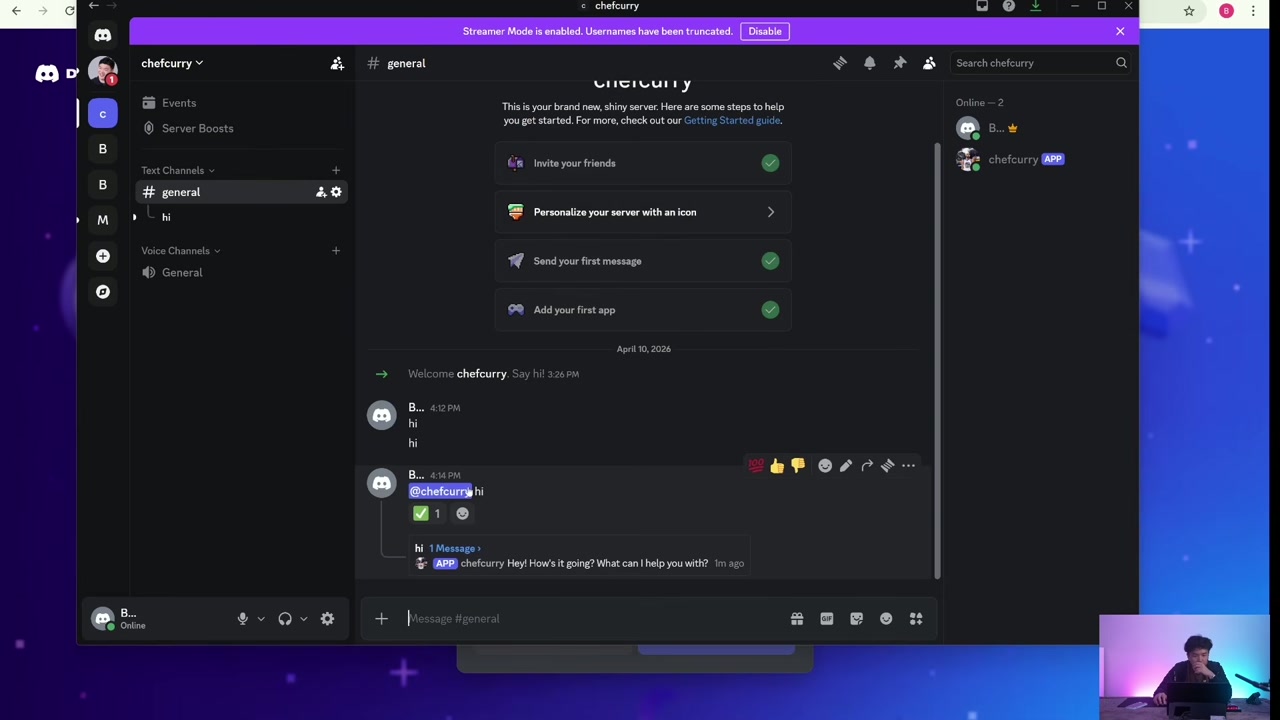Open the GIF picker
1280x720 pixels.
tap(827, 619)
